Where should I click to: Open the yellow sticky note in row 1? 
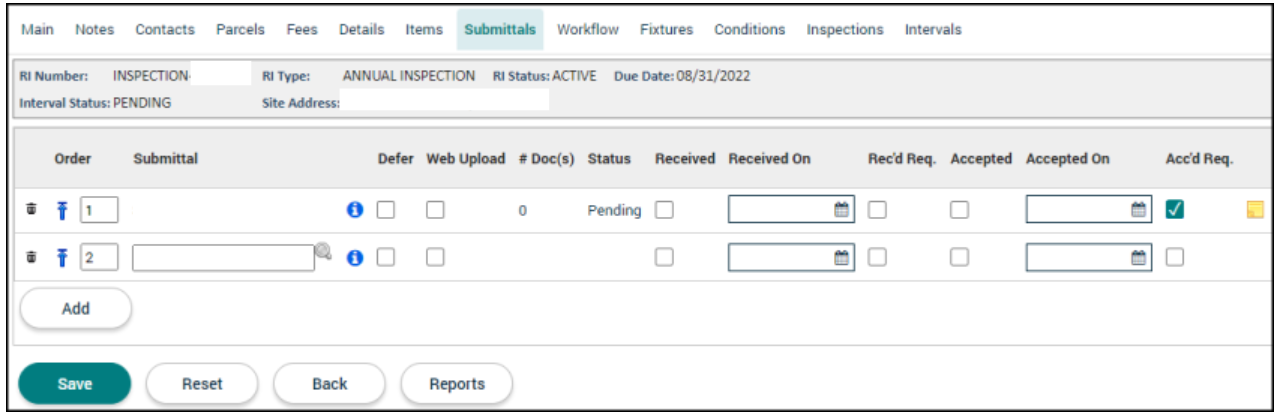1254,210
